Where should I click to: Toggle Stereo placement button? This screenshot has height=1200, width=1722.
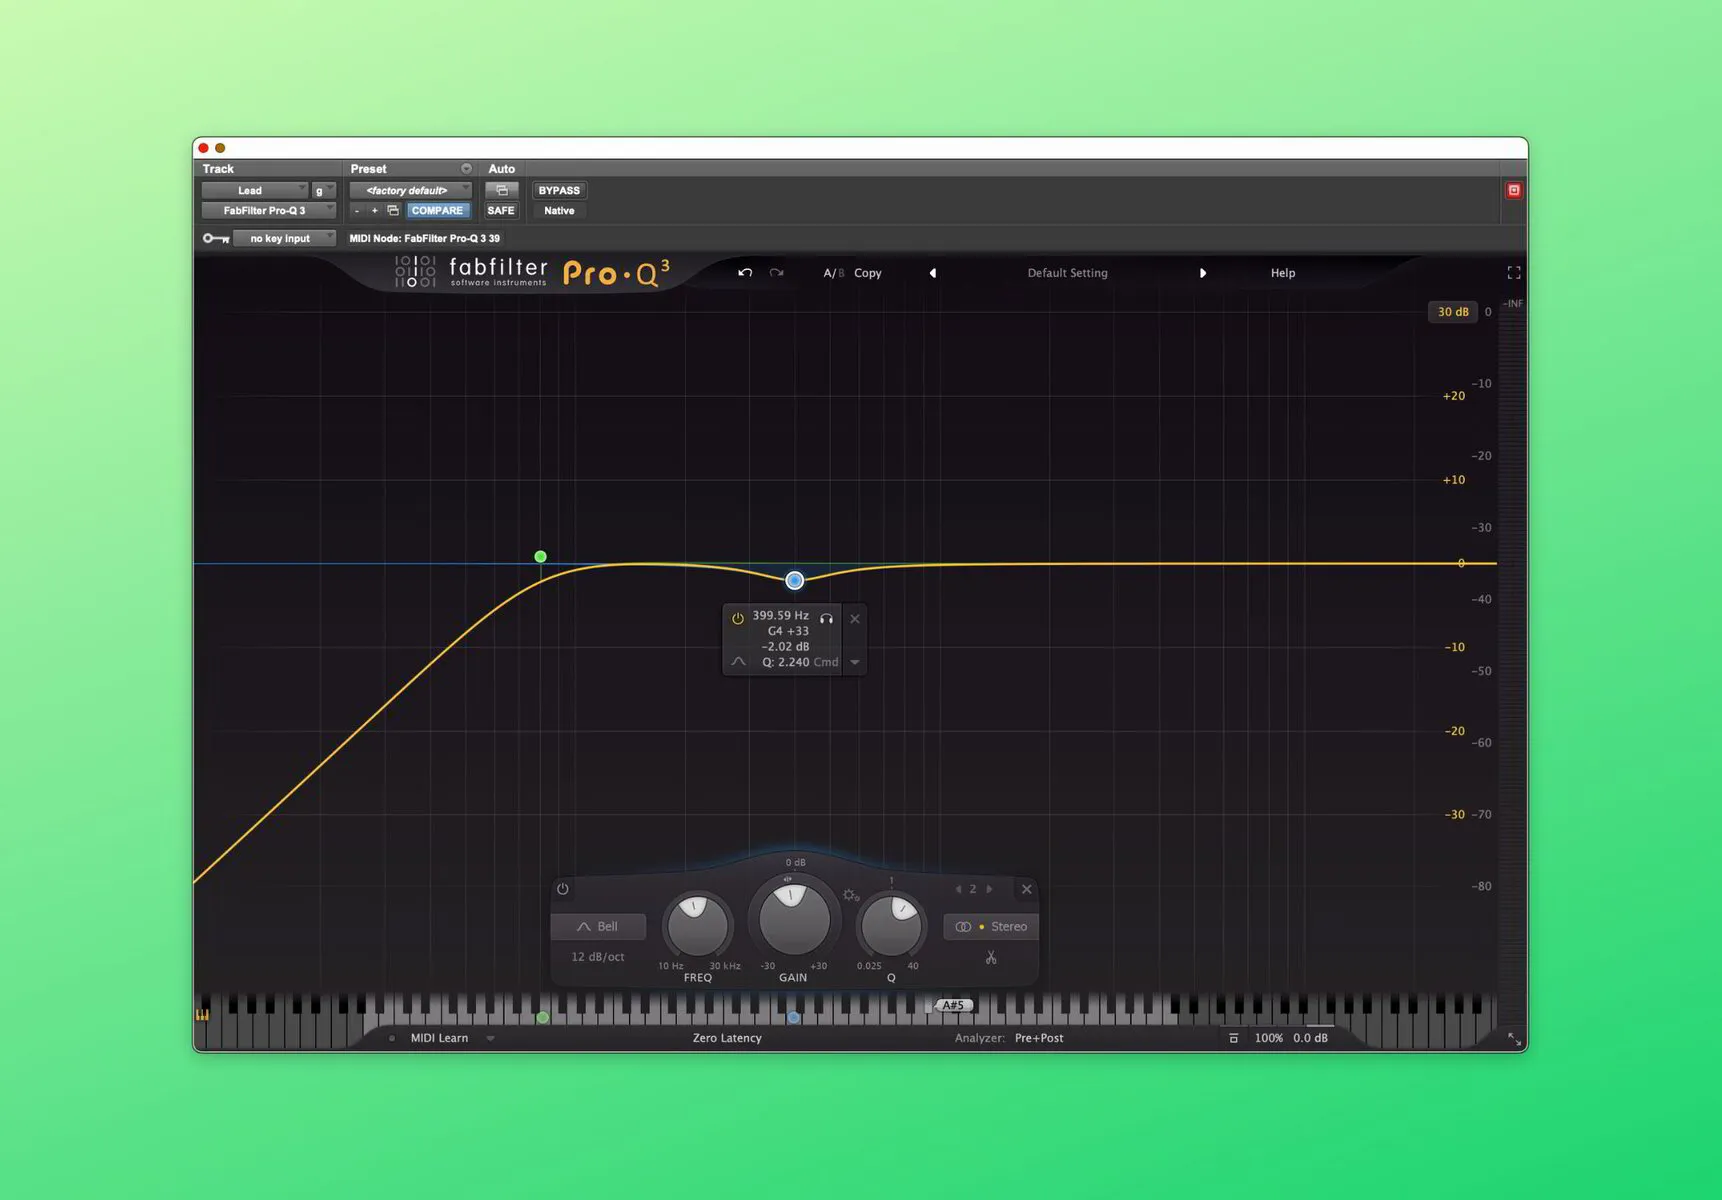pyautogui.click(x=991, y=927)
